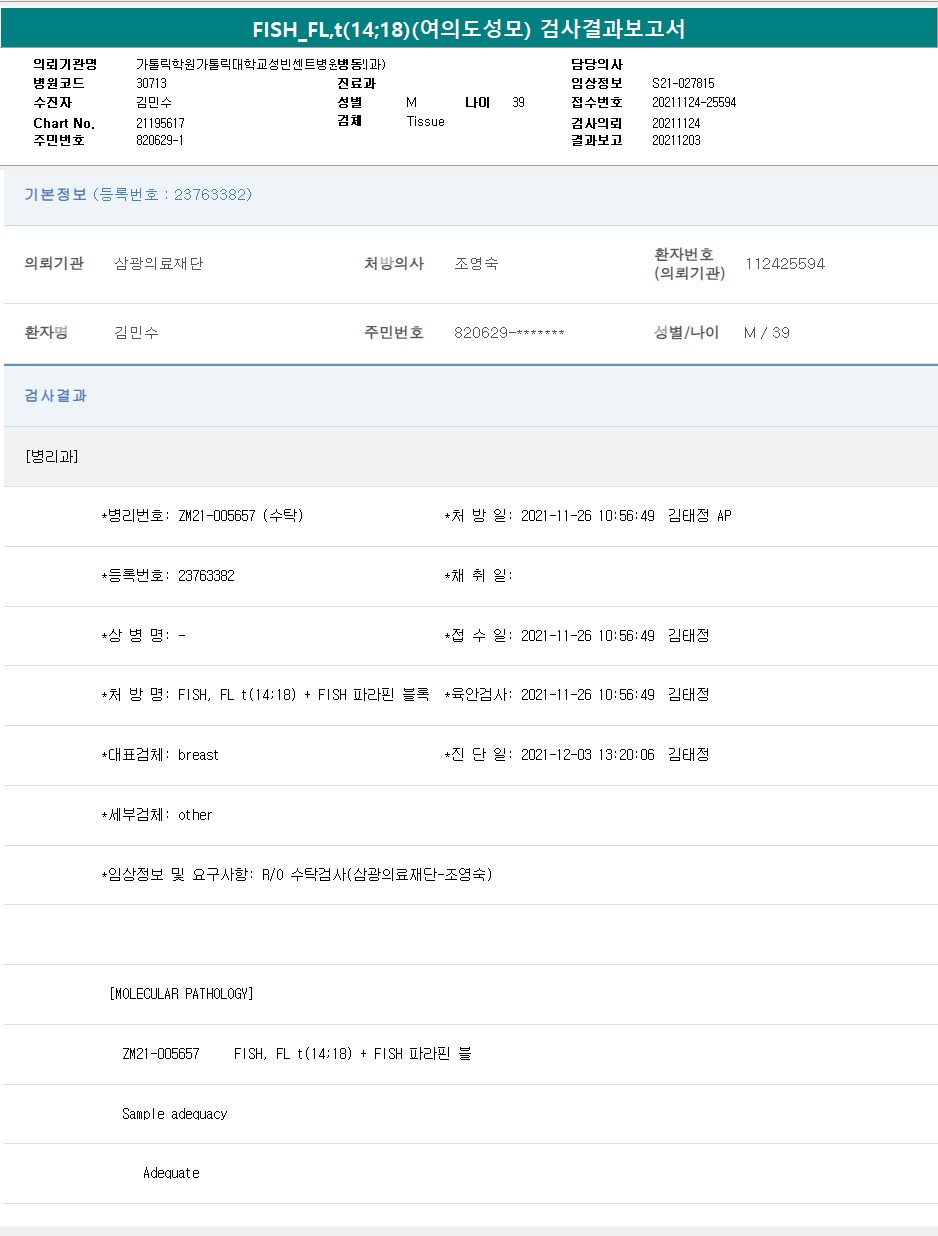
Task: Click the [병리과] department row
Action: [x=51, y=457]
